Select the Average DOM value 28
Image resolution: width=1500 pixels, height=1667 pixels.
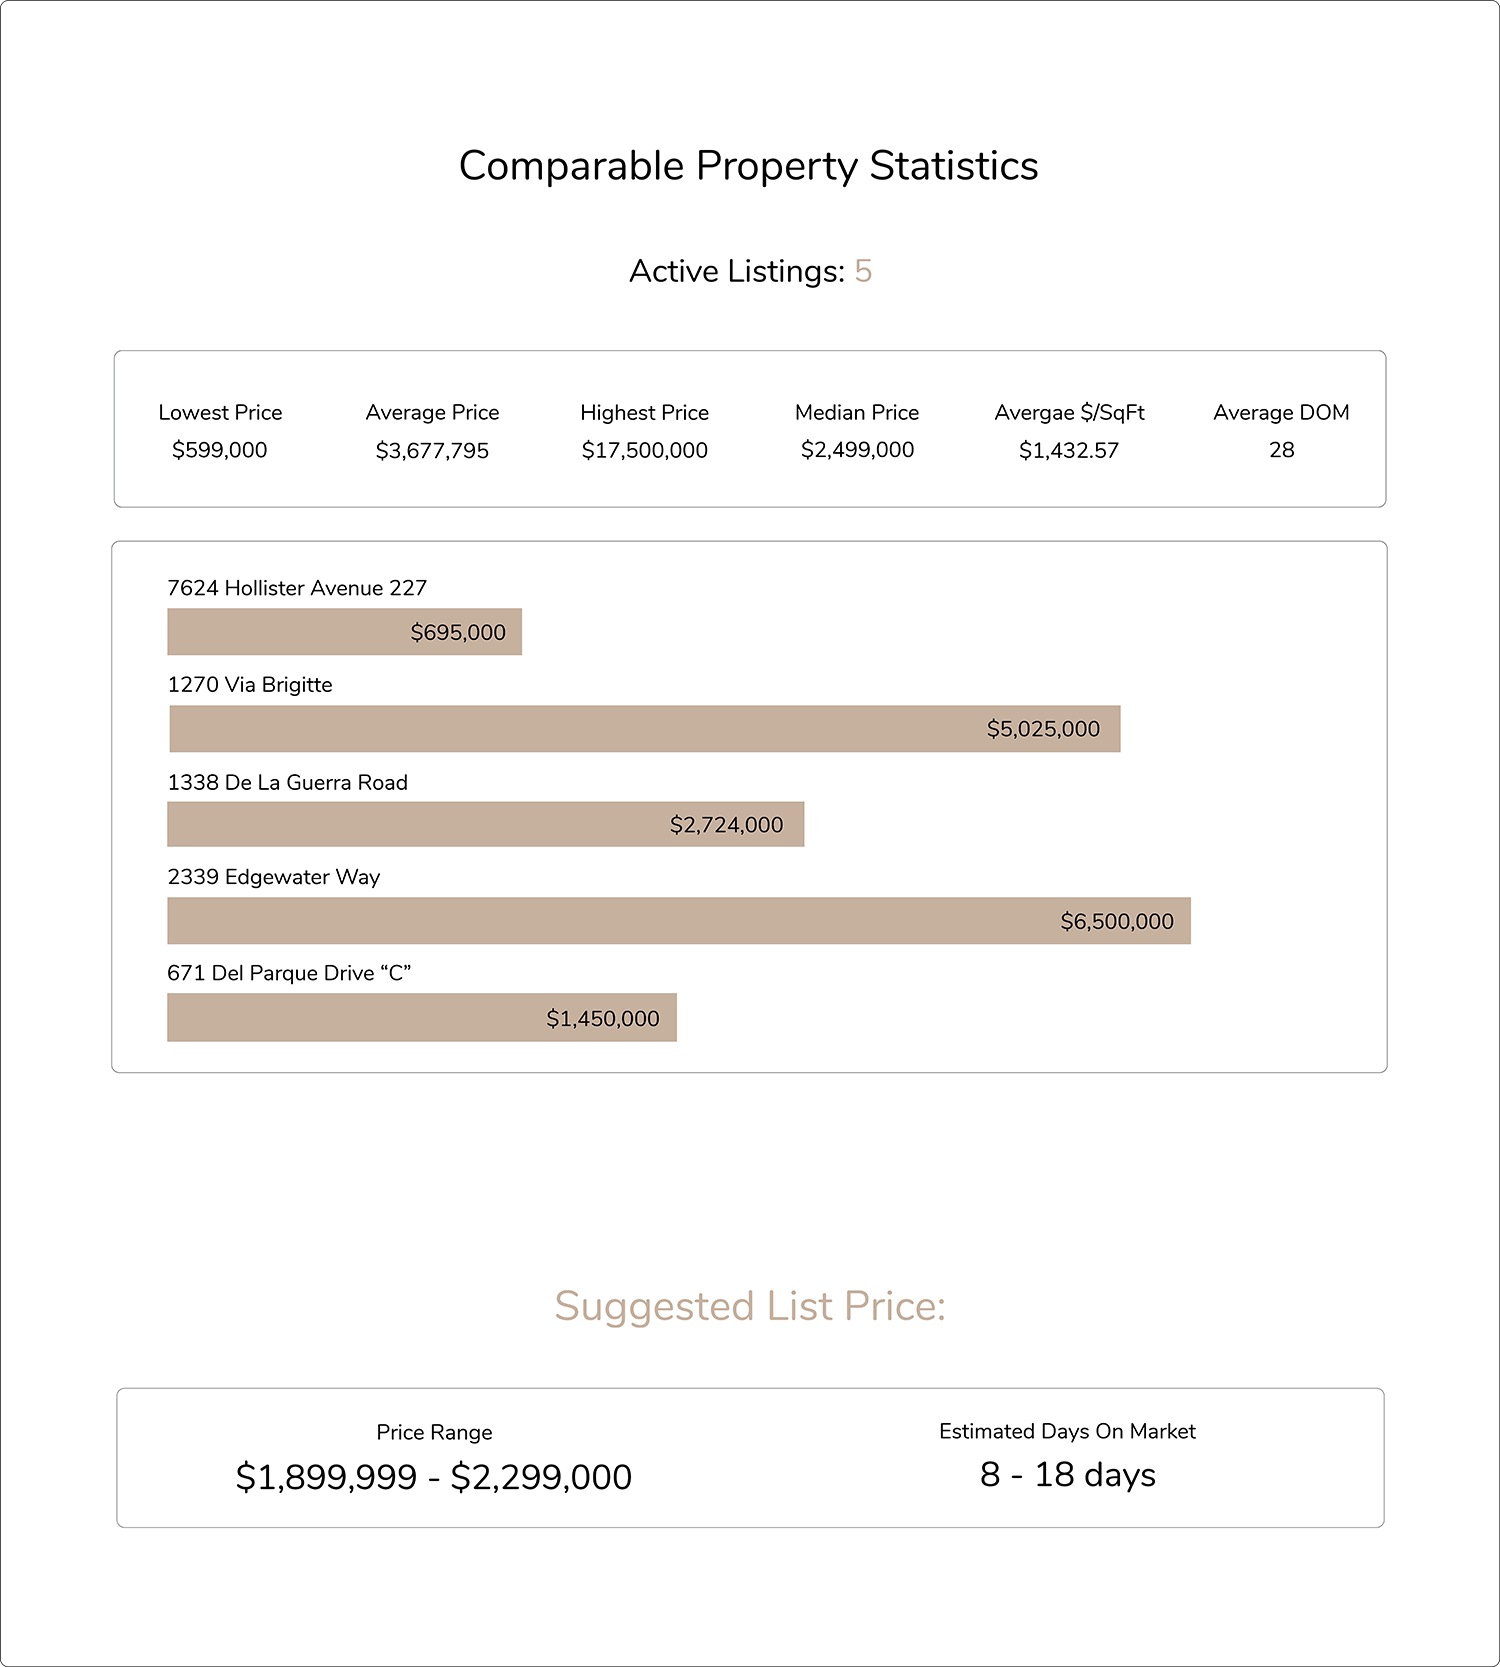click(x=1282, y=450)
